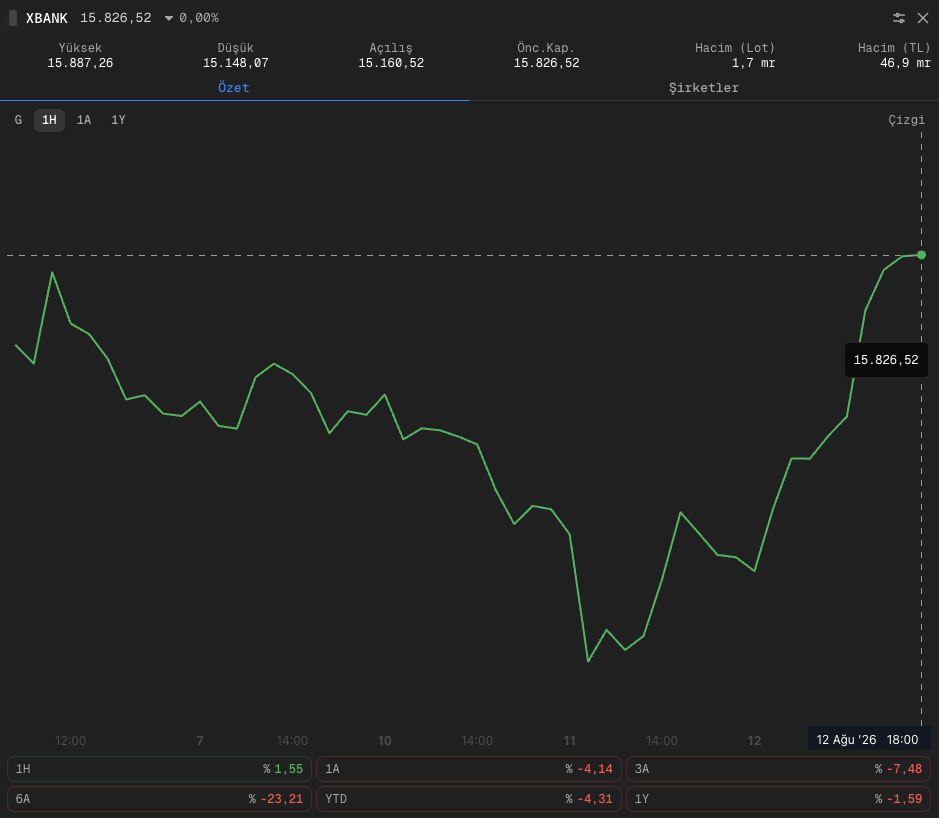939x818 pixels.
Task: Click the Açılış value 15.160,52
Action: point(391,63)
